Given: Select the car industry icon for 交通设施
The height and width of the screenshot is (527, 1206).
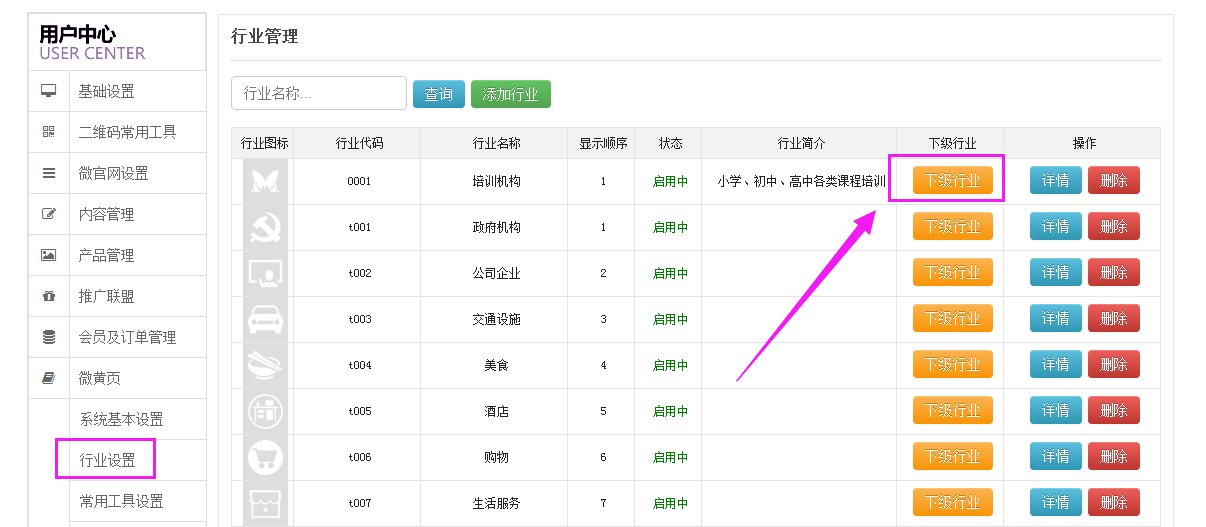Looking at the screenshot, I should pos(265,319).
